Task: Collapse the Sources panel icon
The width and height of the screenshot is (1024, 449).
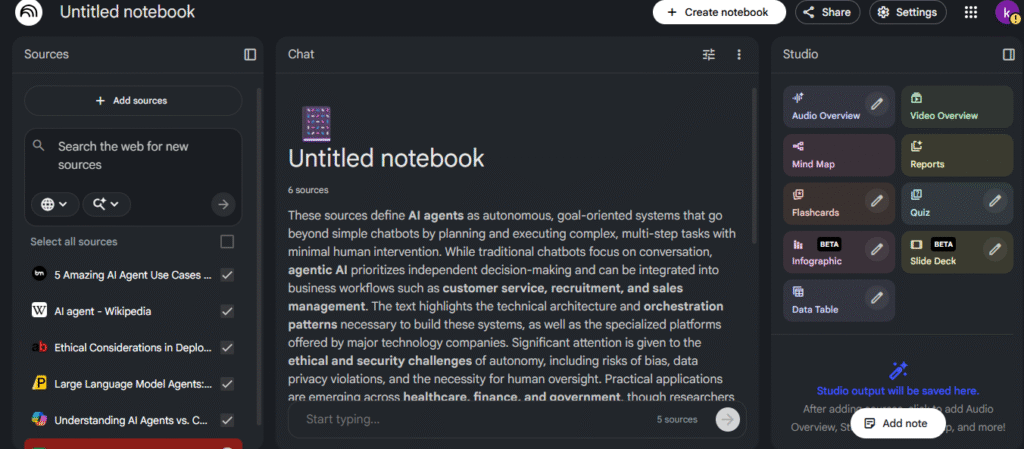Action: point(250,54)
